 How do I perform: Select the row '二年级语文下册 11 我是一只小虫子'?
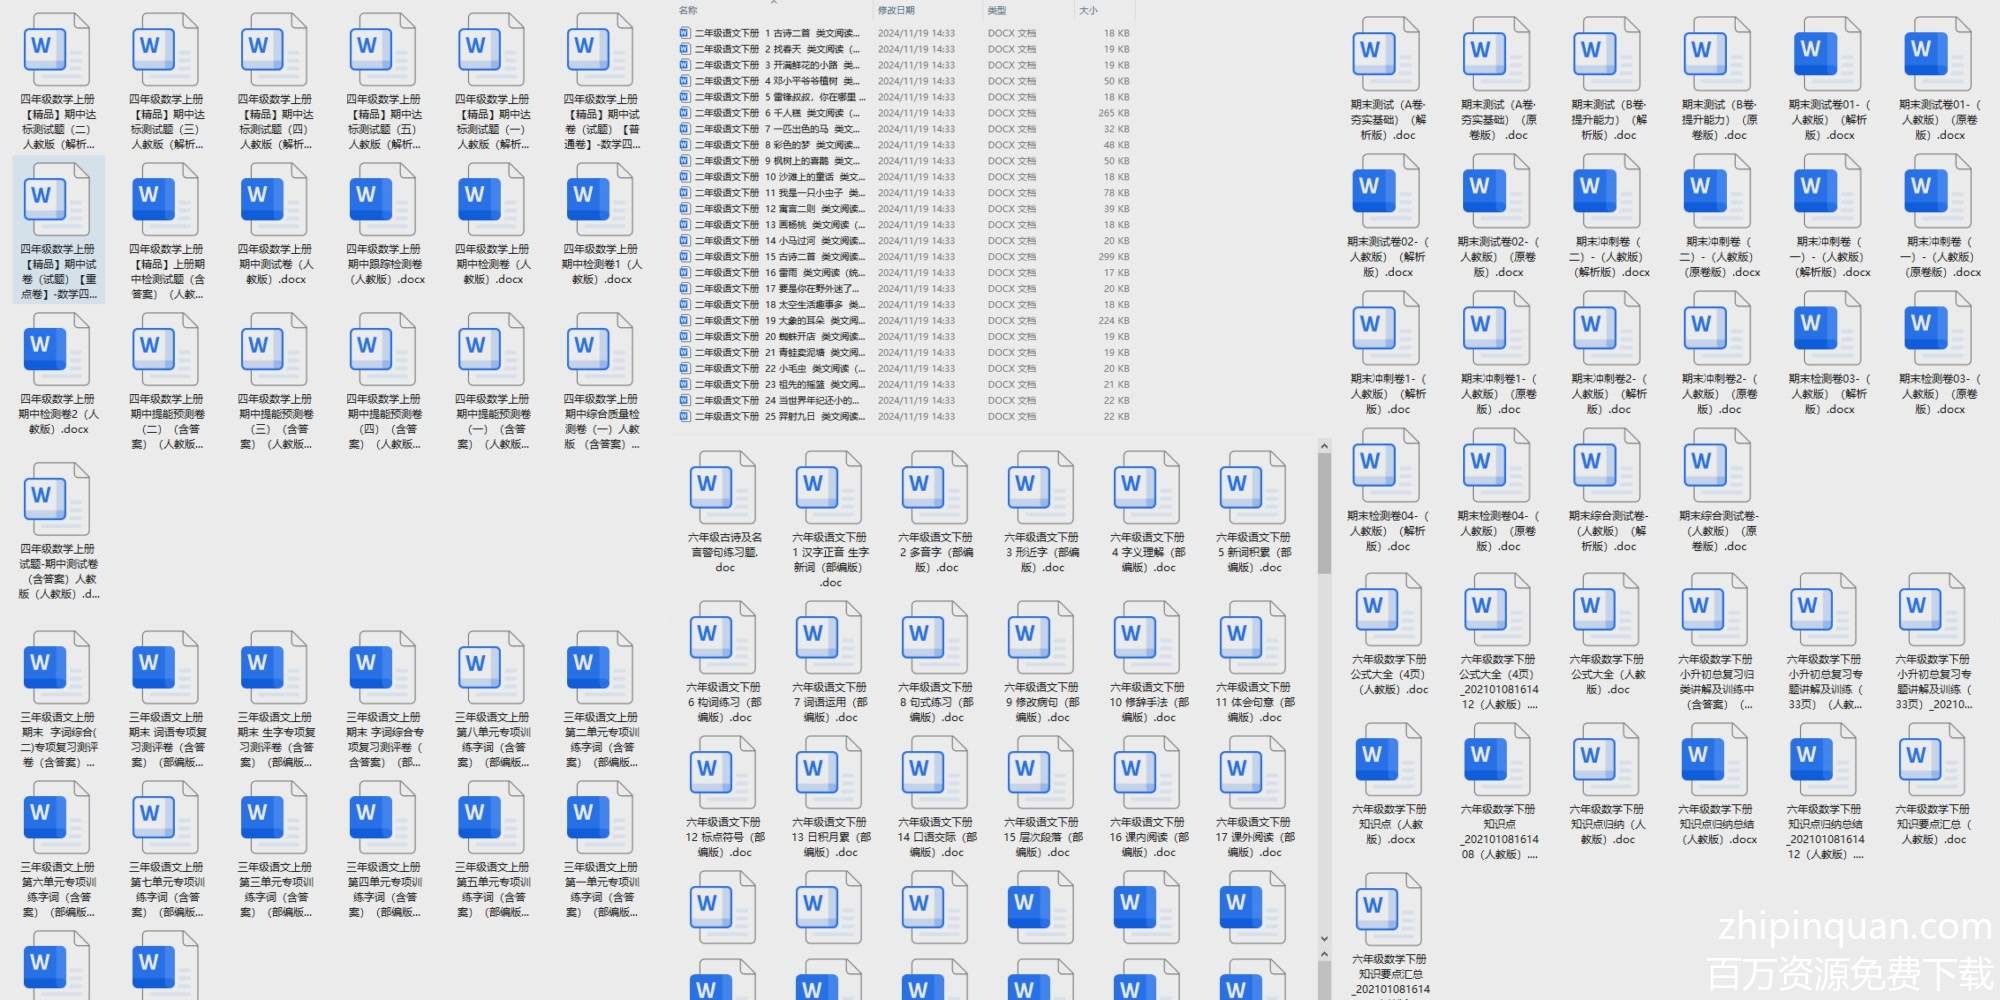[x=904, y=193]
